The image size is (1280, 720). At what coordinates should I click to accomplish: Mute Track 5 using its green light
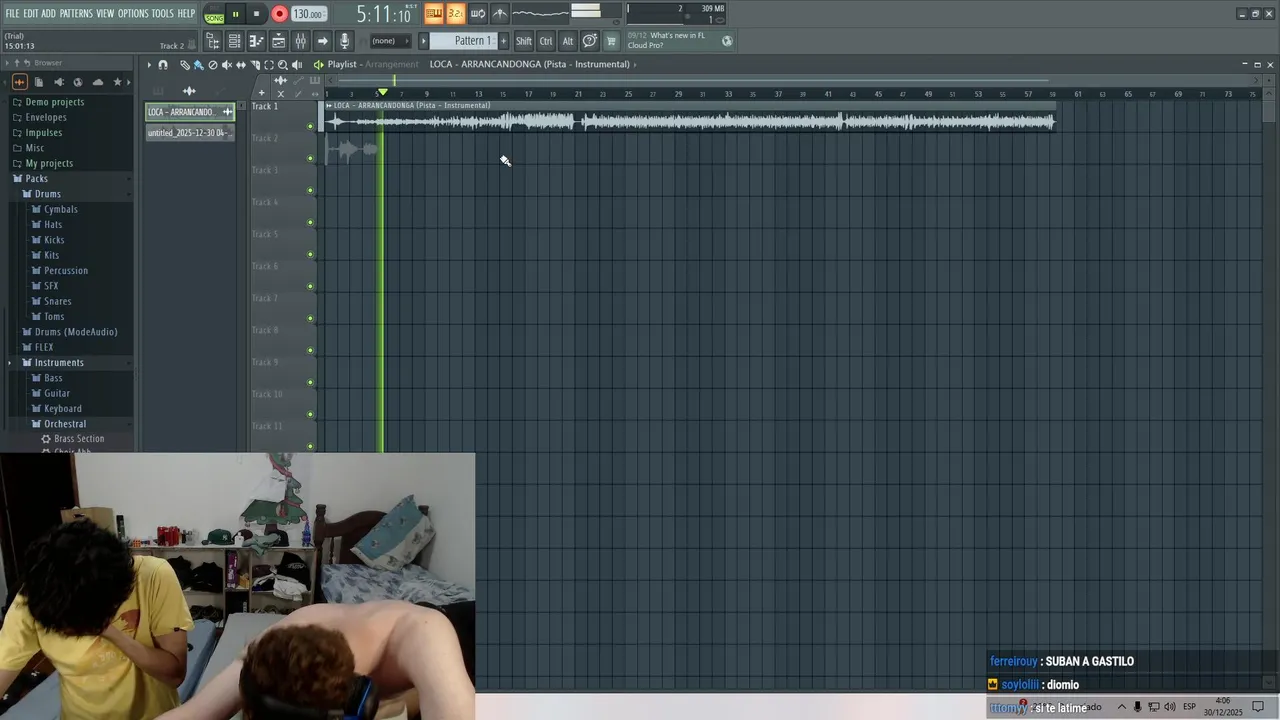(310, 254)
